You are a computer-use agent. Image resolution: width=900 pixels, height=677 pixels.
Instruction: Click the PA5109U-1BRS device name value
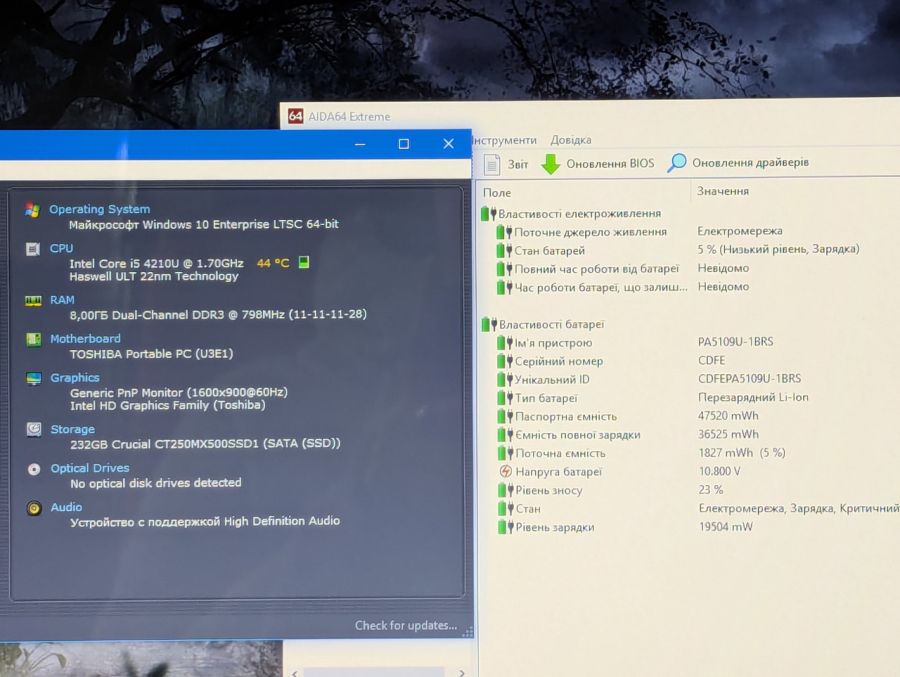(x=735, y=342)
